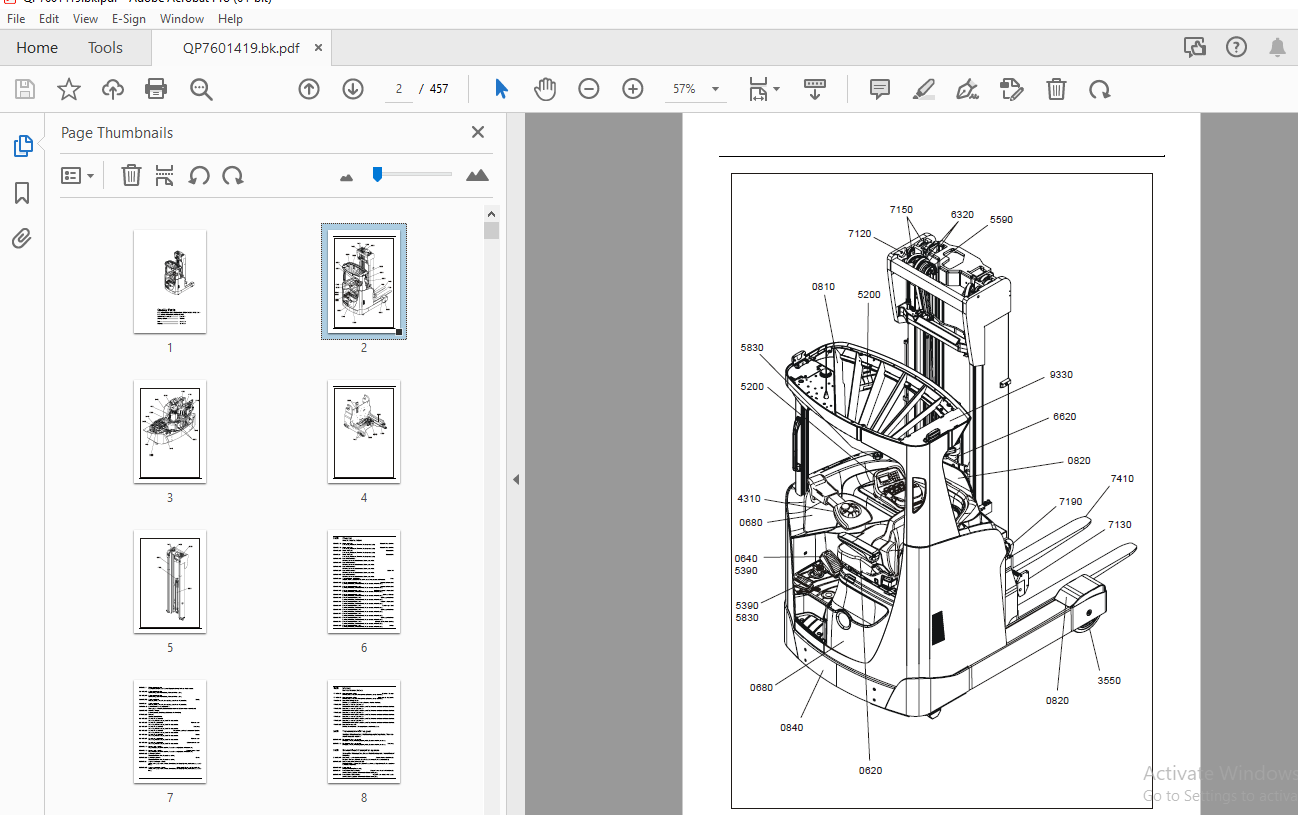Viewport: 1298px width, 815px height.
Task: Select page 2 thumbnail
Action: pos(364,282)
